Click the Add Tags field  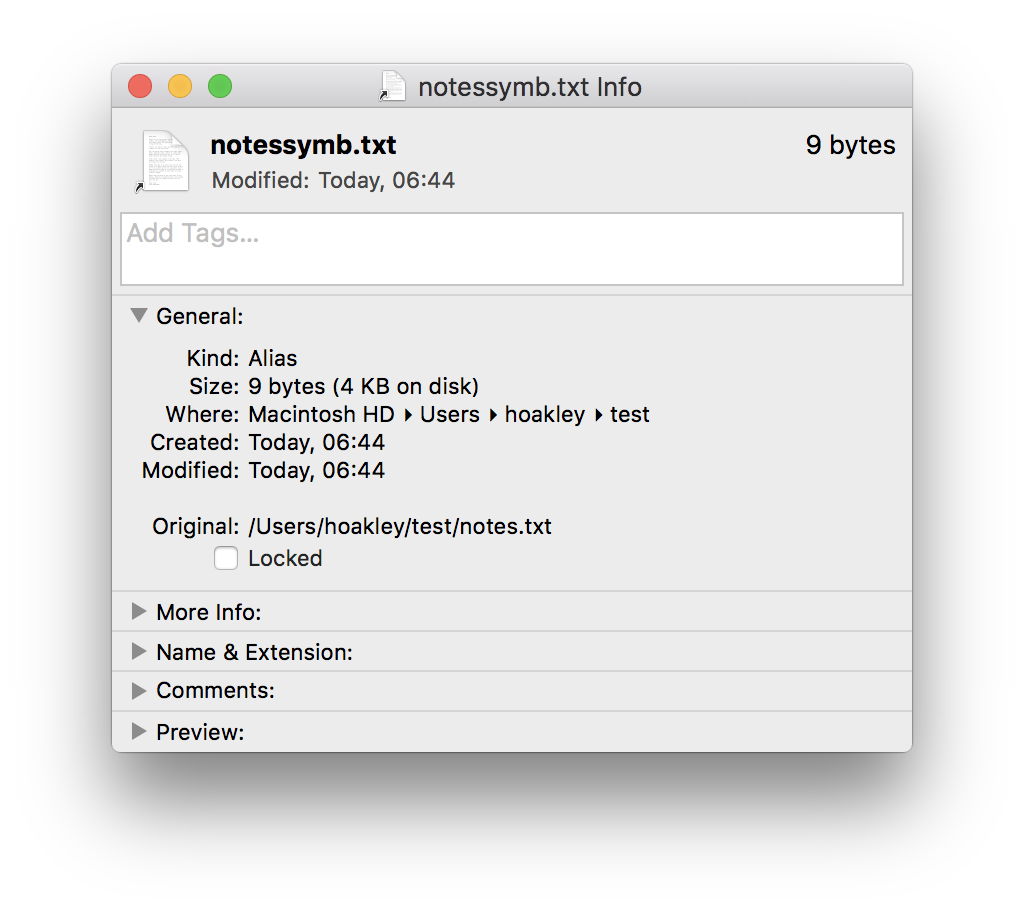coord(511,248)
